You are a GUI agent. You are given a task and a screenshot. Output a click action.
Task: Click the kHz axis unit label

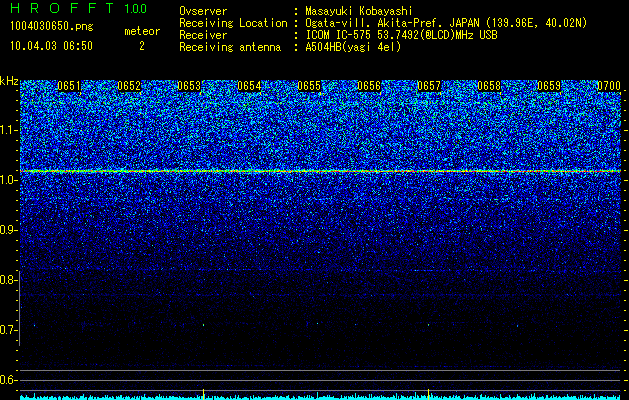(9, 81)
